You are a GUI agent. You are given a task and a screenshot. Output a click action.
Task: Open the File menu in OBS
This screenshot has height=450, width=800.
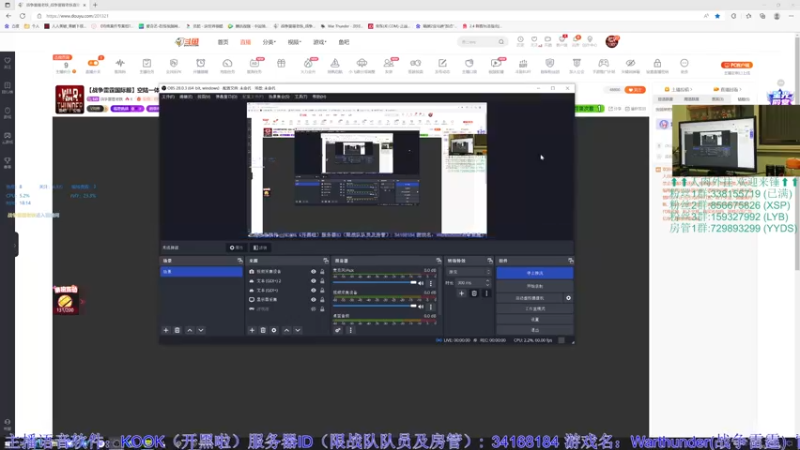(168, 96)
